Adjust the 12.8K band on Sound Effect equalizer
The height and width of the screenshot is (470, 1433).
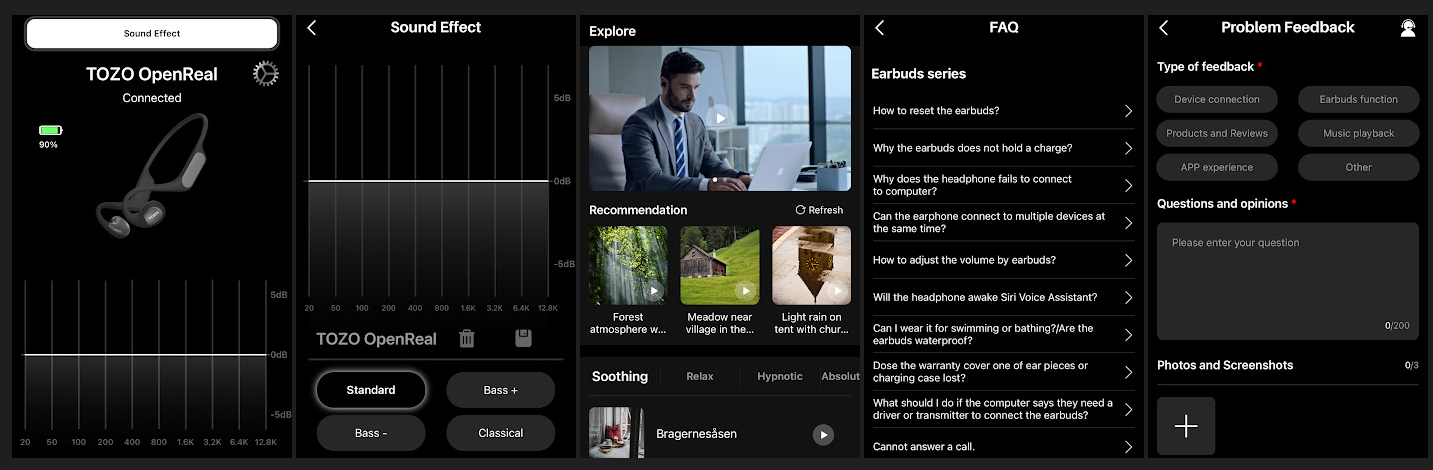pyautogui.click(x=548, y=181)
